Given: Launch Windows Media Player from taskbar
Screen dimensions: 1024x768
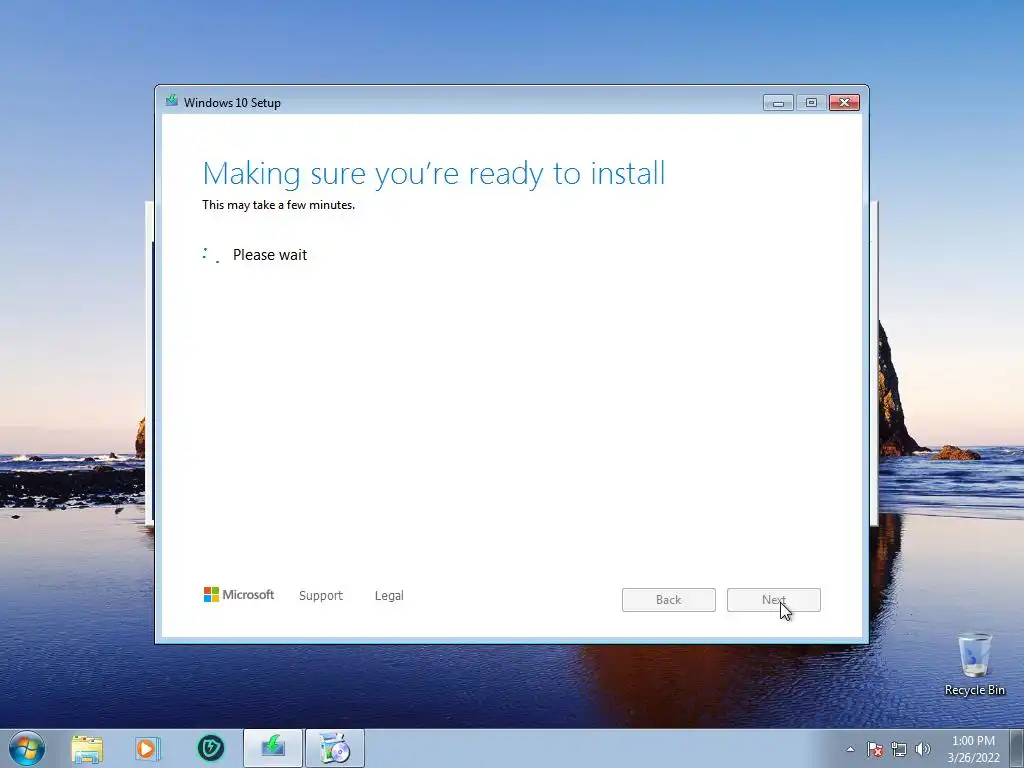Looking at the screenshot, I should coord(148,749).
